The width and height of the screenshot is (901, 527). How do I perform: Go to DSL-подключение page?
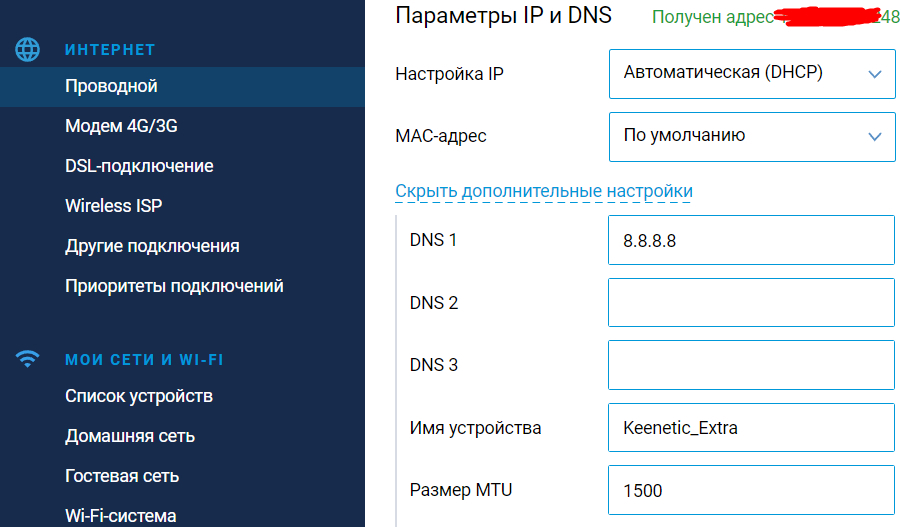tap(139, 166)
